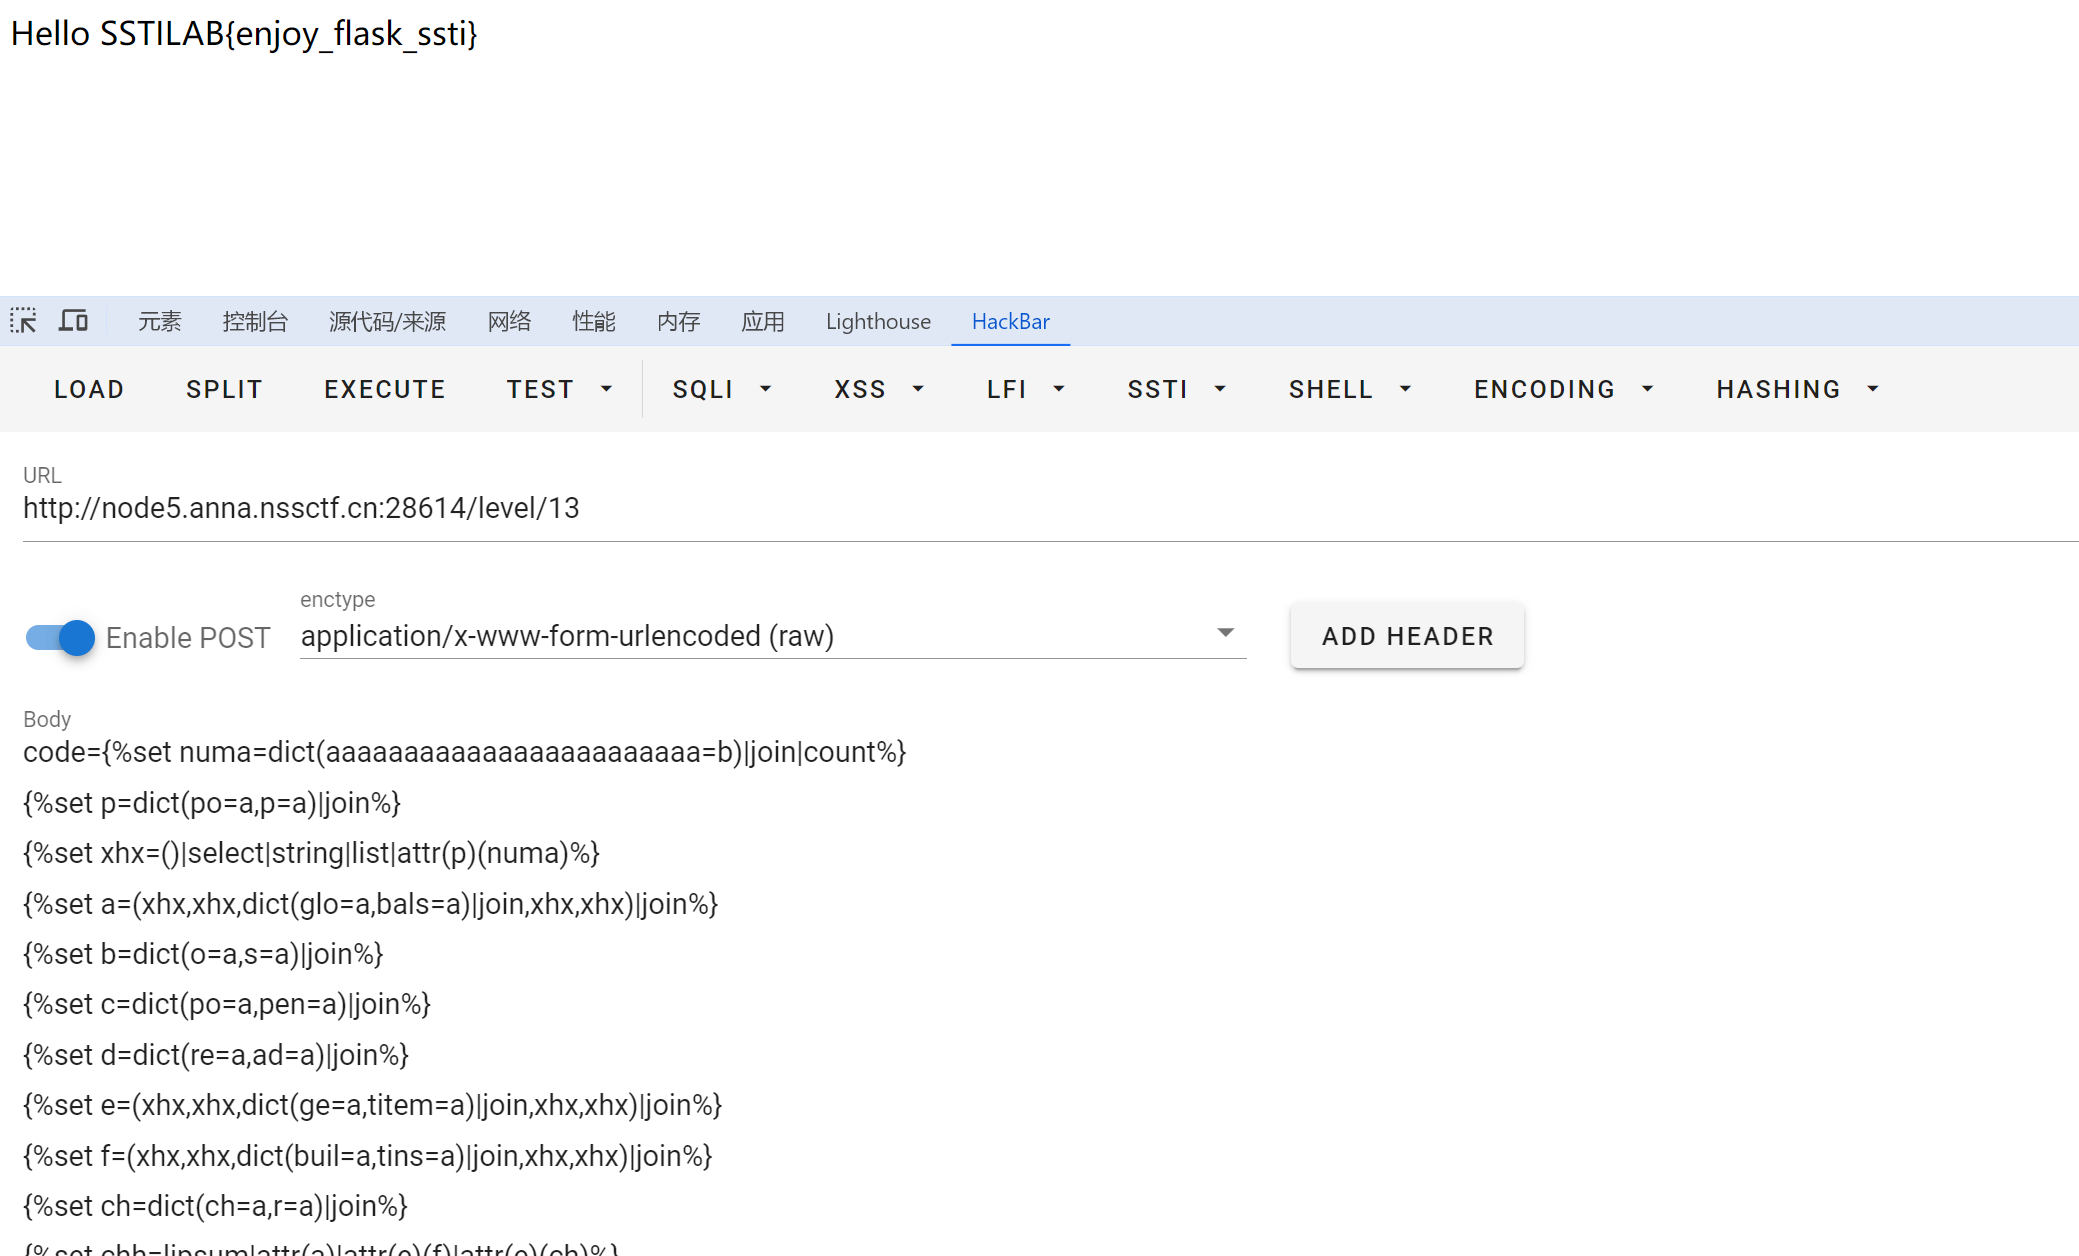Open the 控制台 devtools tab
The width and height of the screenshot is (2079, 1256).
click(x=255, y=321)
